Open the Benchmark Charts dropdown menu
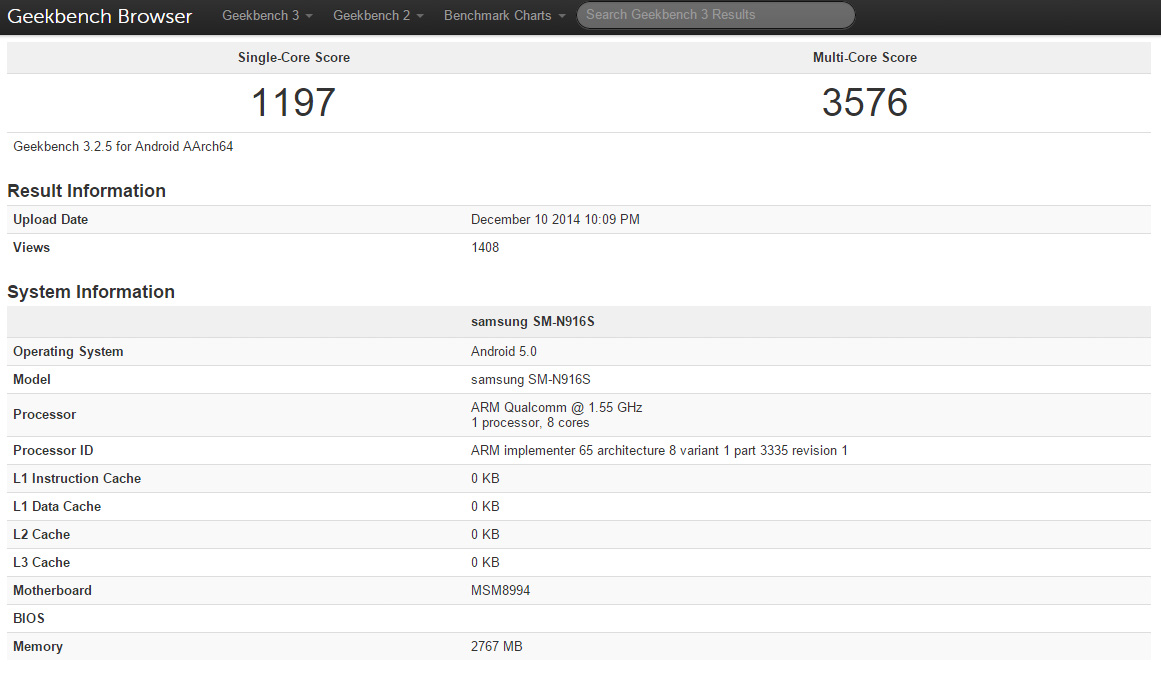This screenshot has width=1161, height=681. coord(504,16)
